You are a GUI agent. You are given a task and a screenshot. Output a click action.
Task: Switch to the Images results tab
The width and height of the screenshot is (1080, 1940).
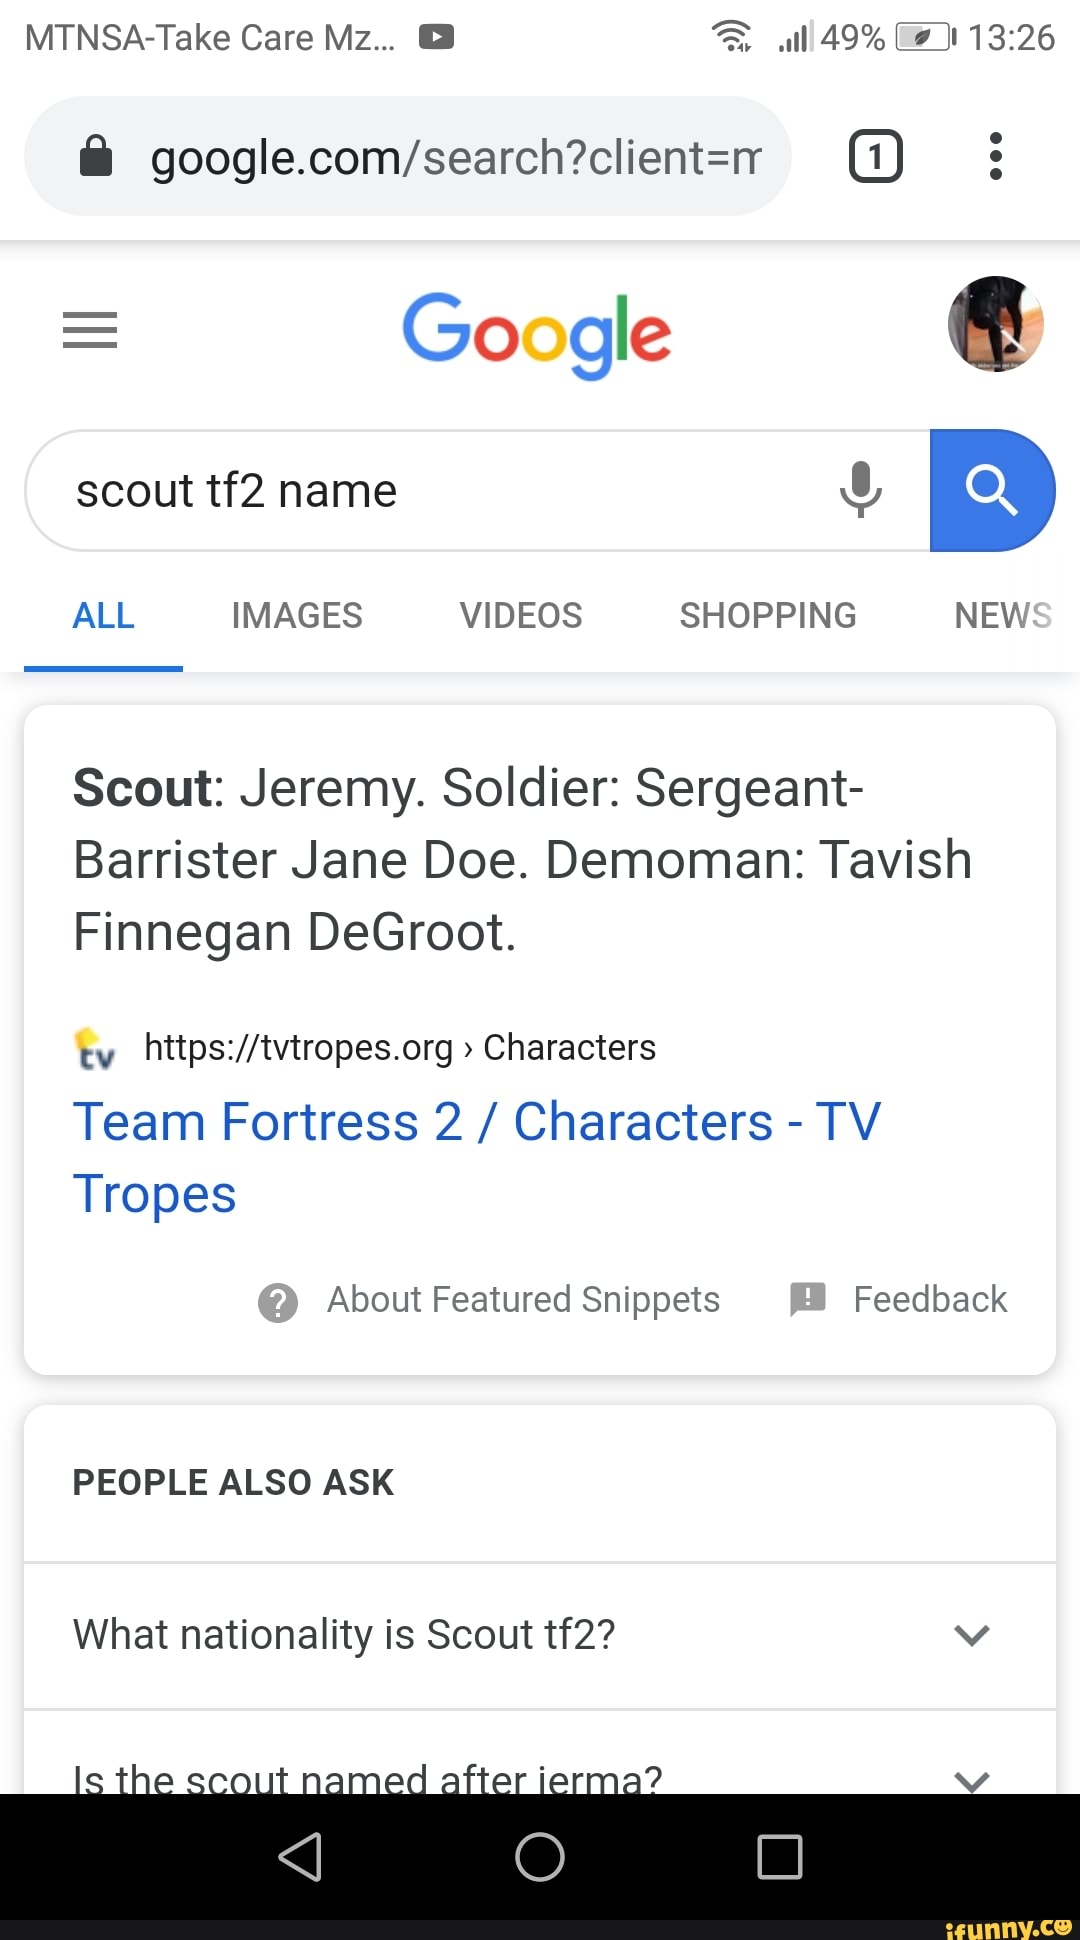point(297,615)
